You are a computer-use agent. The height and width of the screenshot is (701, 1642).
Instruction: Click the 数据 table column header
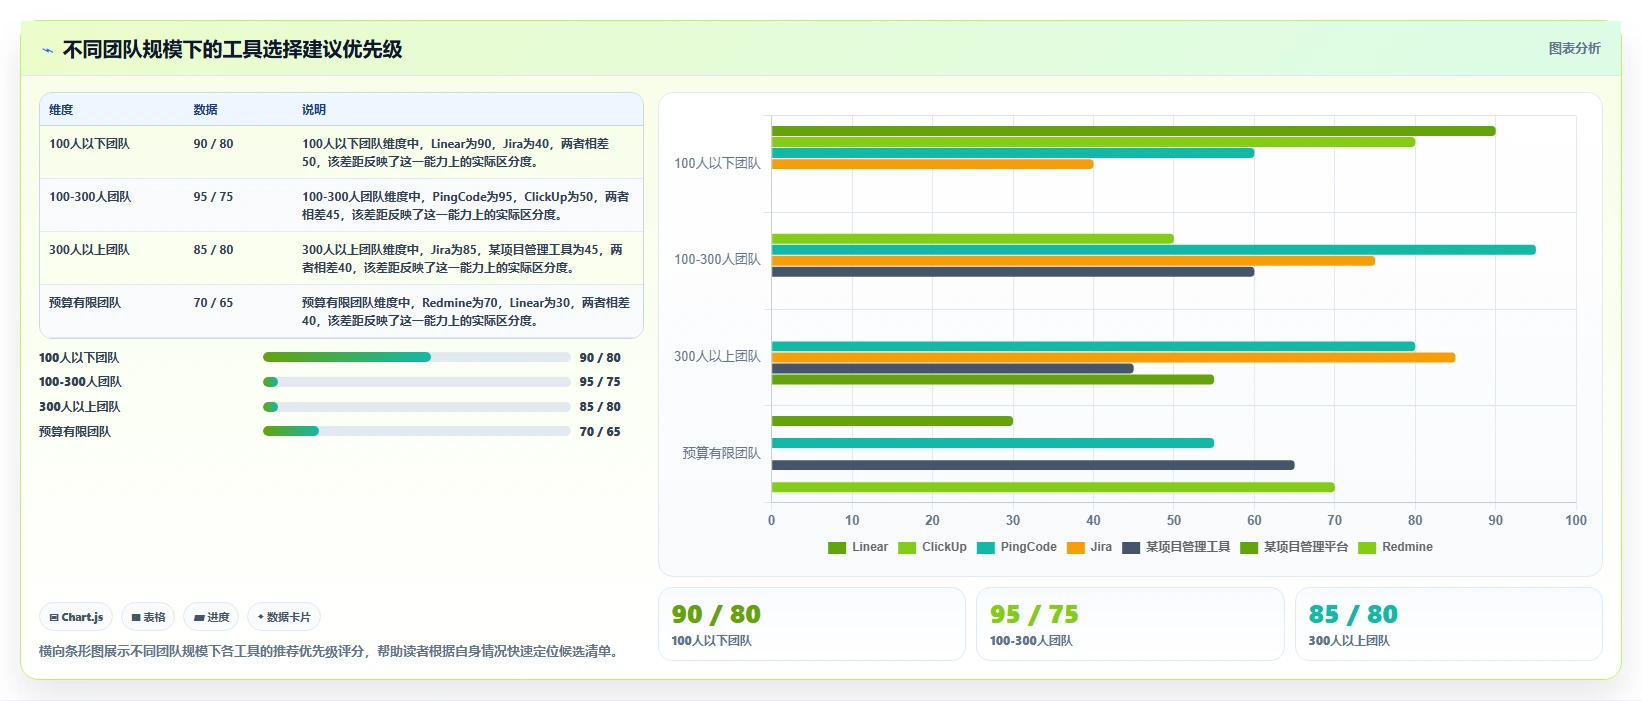coord(205,110)
